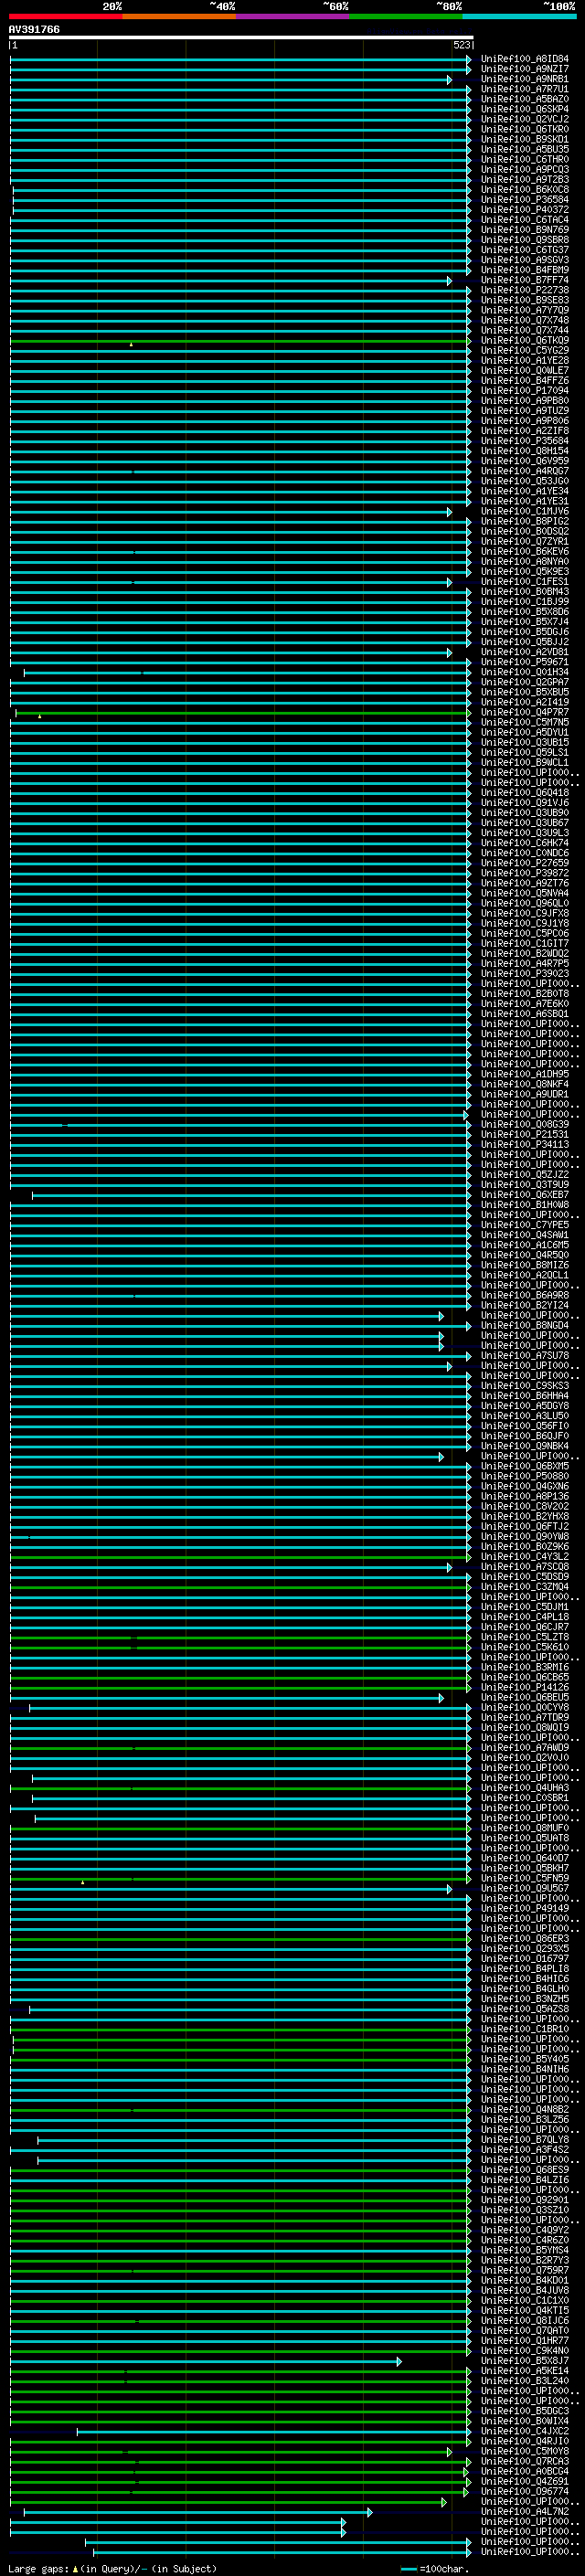The width and height of the screenshot is (585, 2576).
Task: Select hit UniRef100_C9SKS3
Action: (524, 1386)
